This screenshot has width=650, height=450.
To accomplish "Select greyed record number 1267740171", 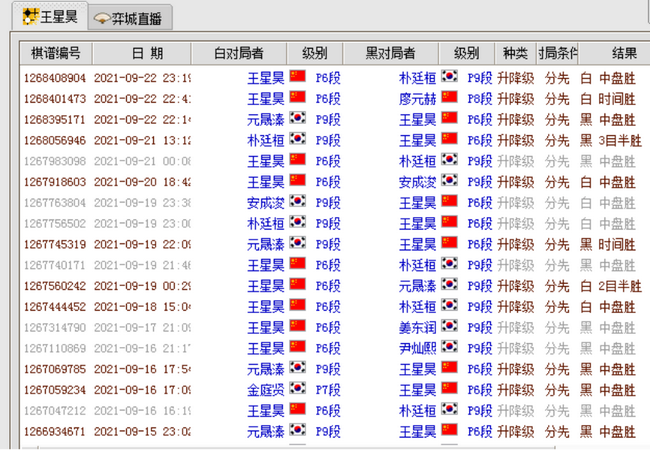I will click(55, 265).
